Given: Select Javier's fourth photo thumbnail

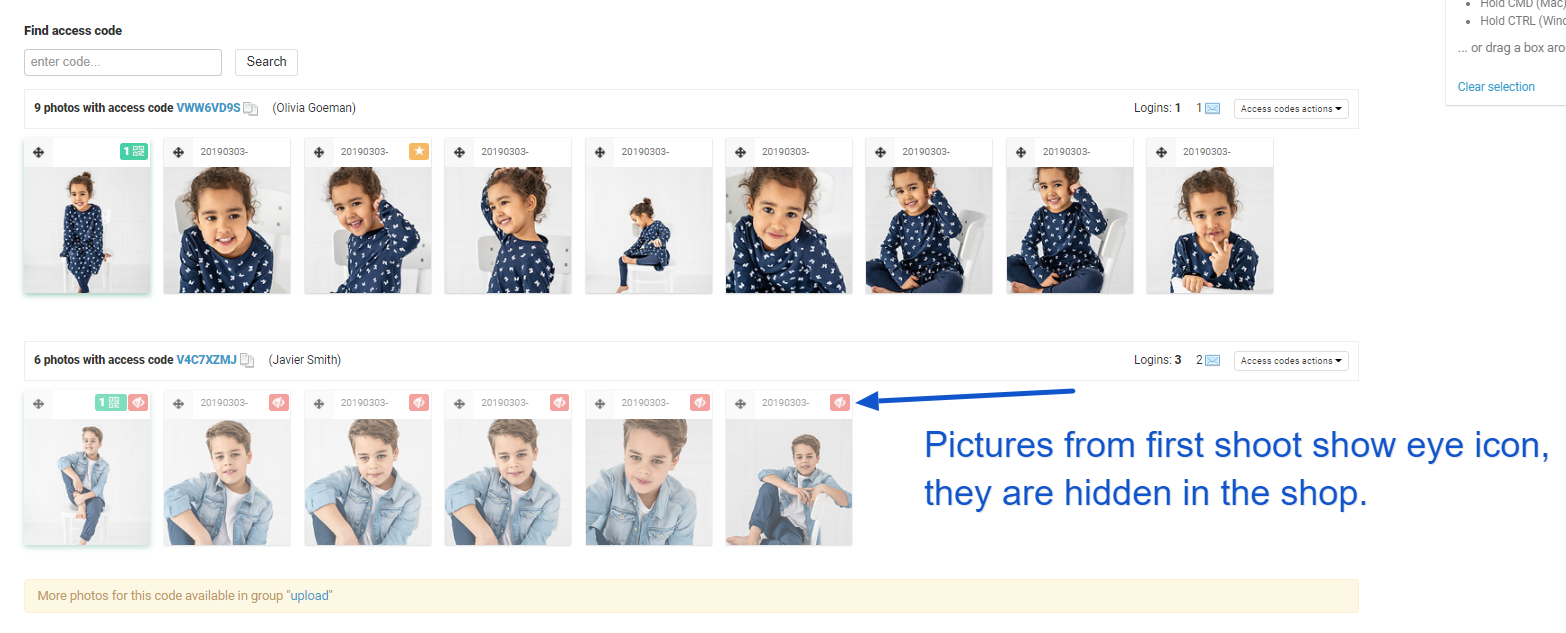Looking at the screenshot, I should point(508,482).
